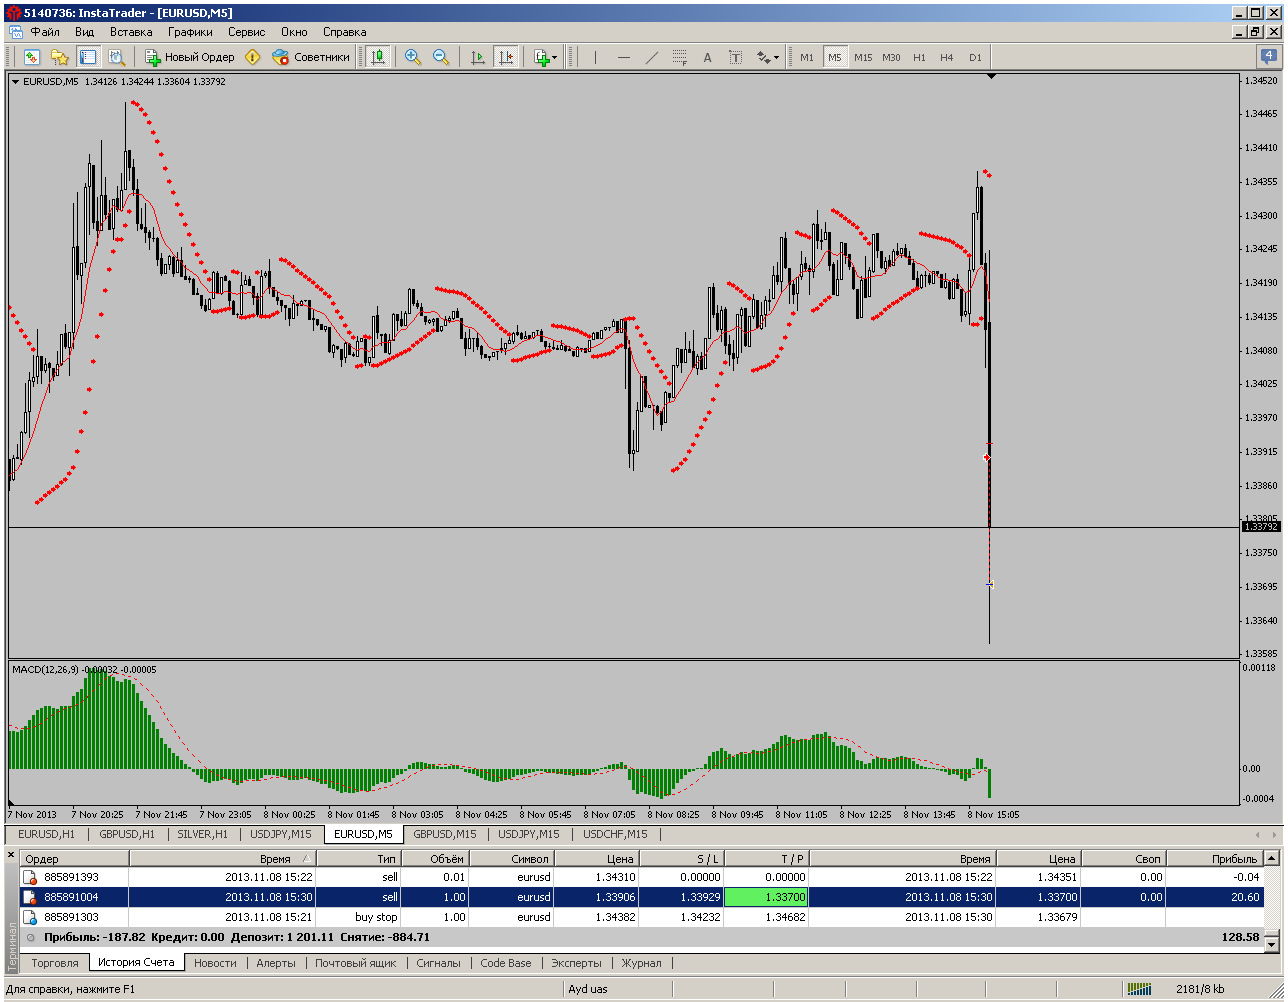Click the Новый Ордер button
The height and width of the screenshot is (1002, 1288).
click(x=189, y=57)
